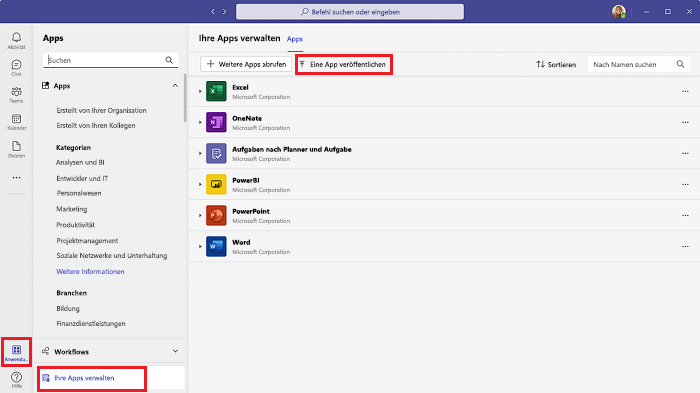Expand the PowerPoint row arrow
The image size is (700, 393).
(200, 215)
